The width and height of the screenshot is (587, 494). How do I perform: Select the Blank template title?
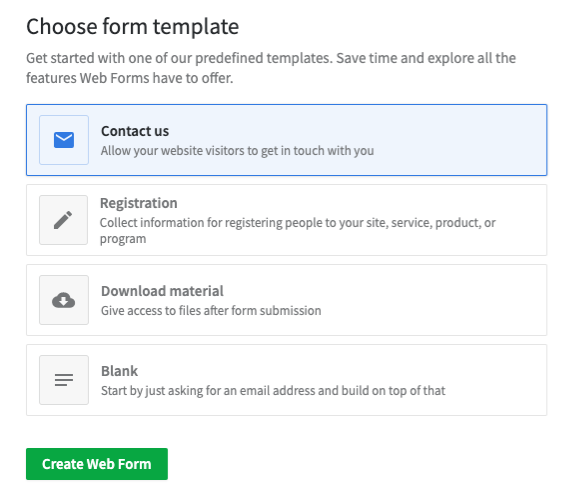pos(119,371)
